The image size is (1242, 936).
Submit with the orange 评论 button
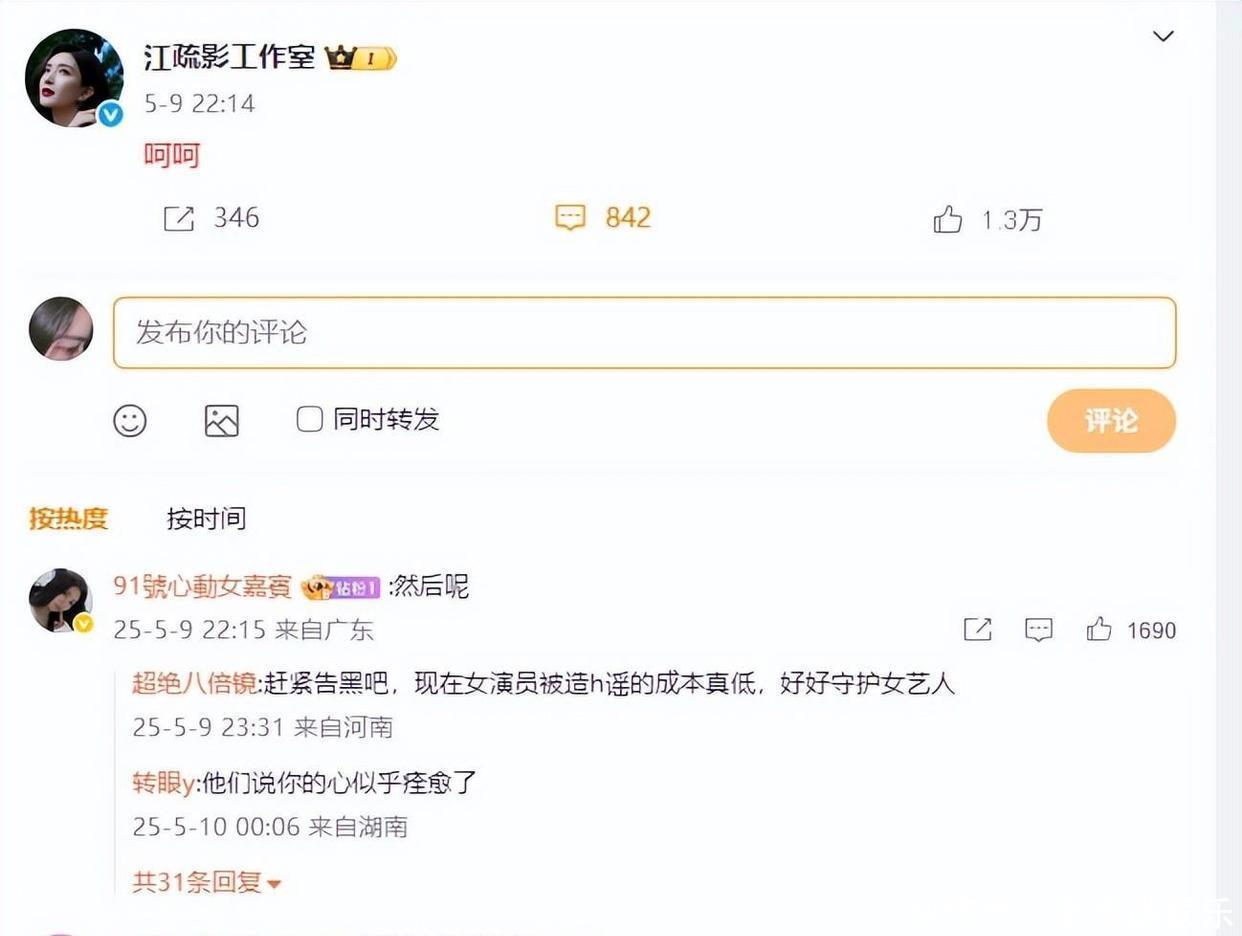(1111, 420)
